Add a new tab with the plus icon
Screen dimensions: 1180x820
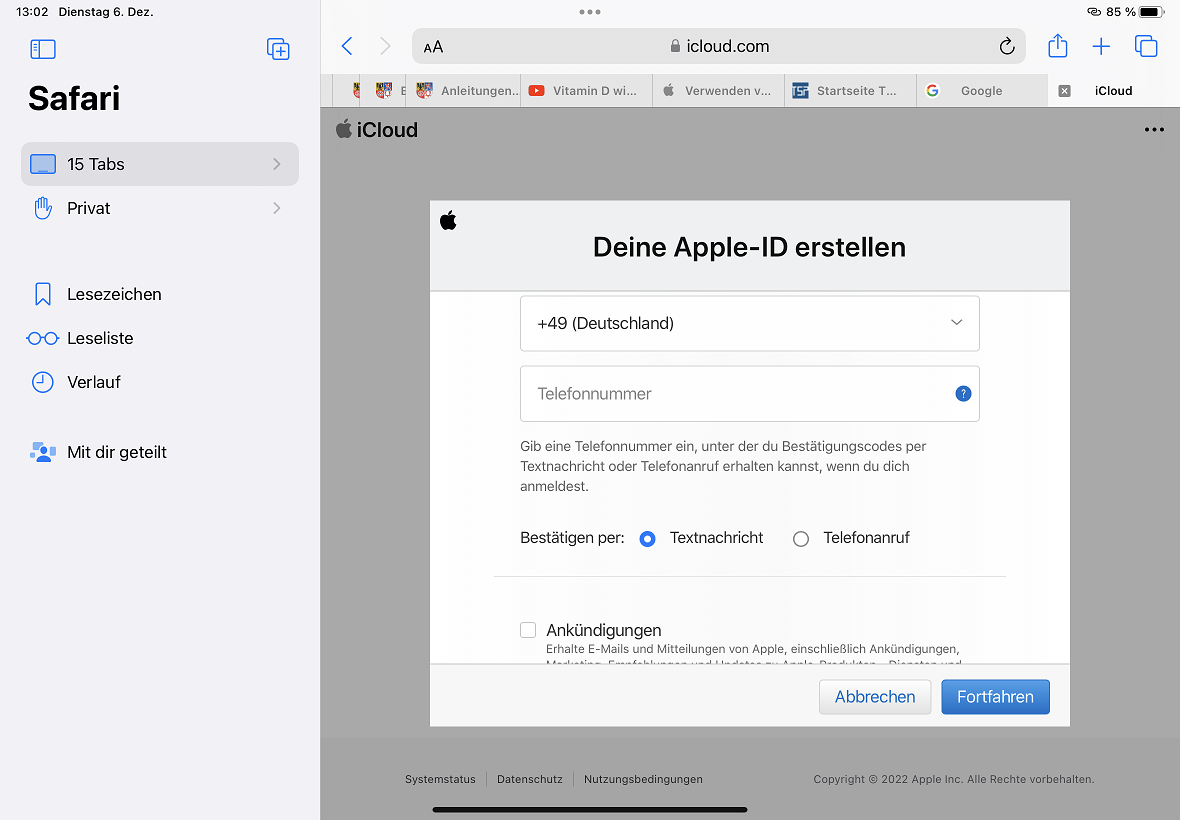(1101, 47)
